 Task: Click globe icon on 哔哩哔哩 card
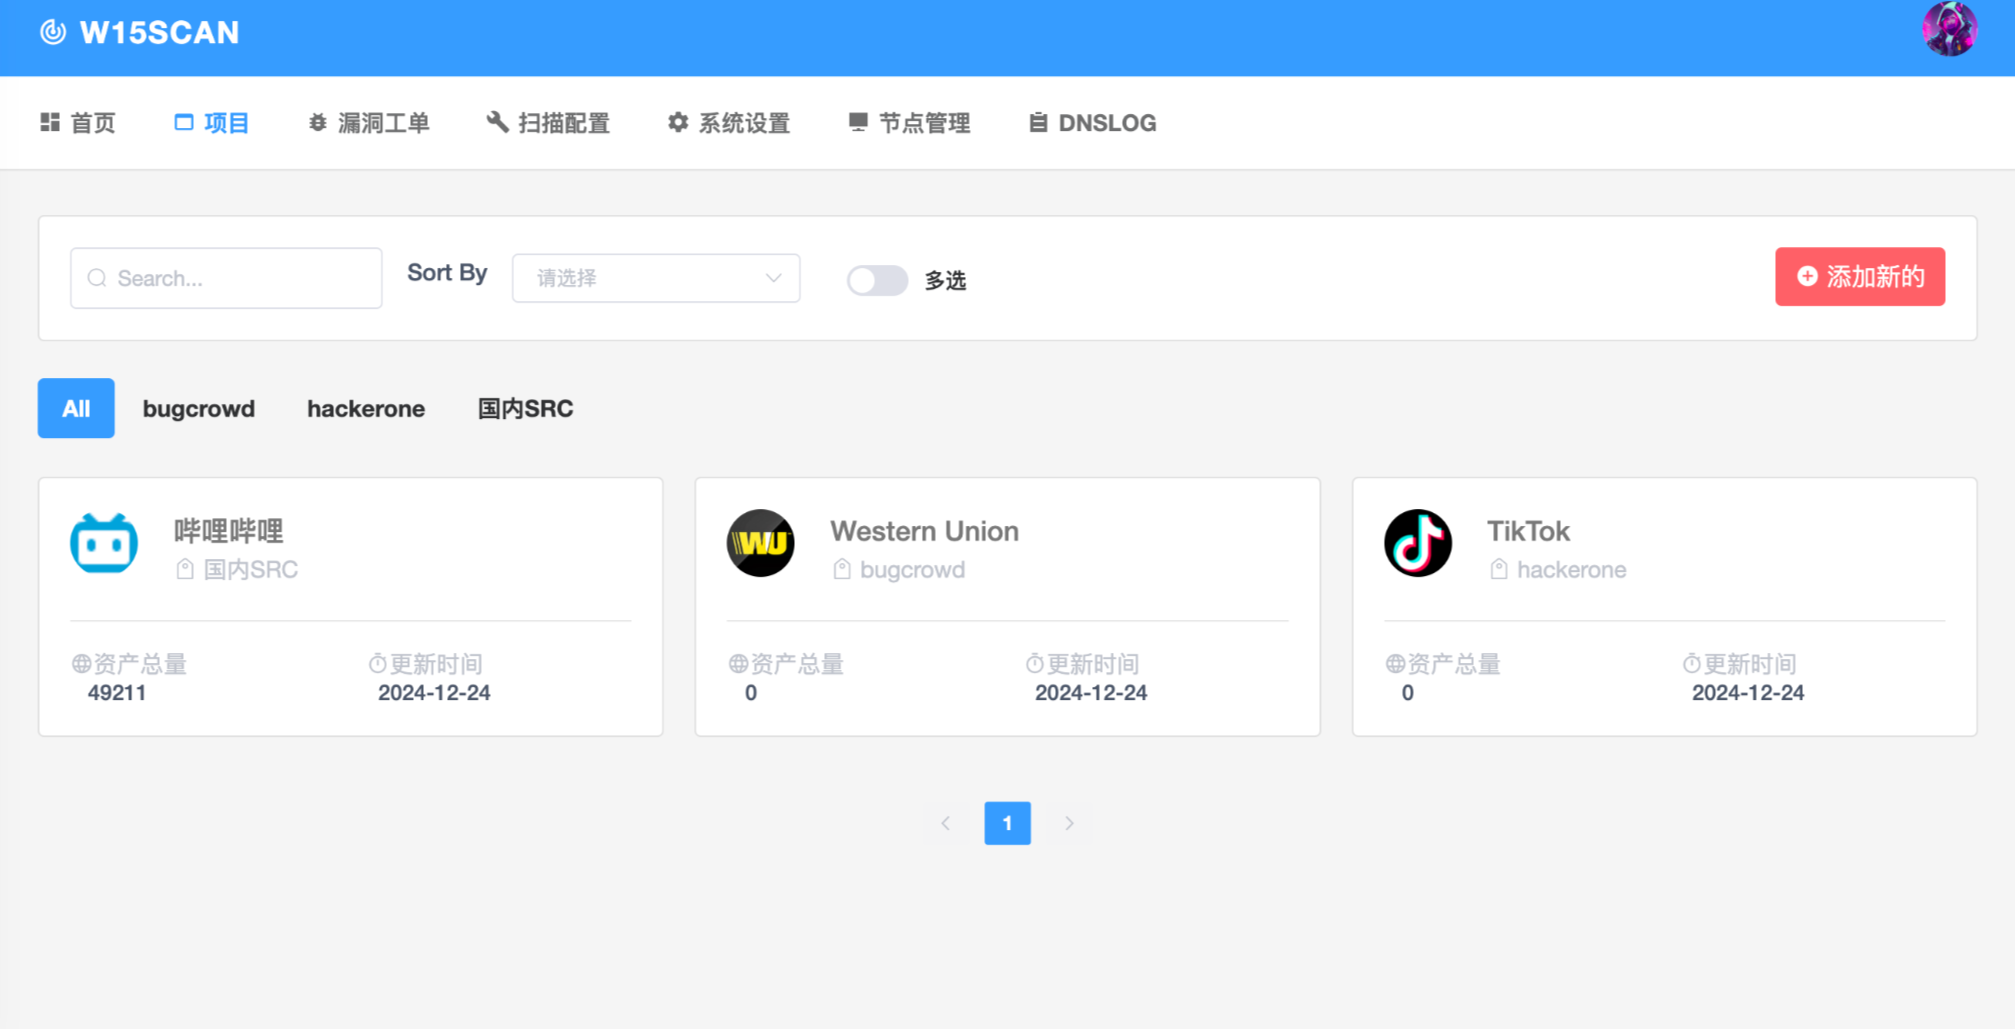tap(81, 663)
